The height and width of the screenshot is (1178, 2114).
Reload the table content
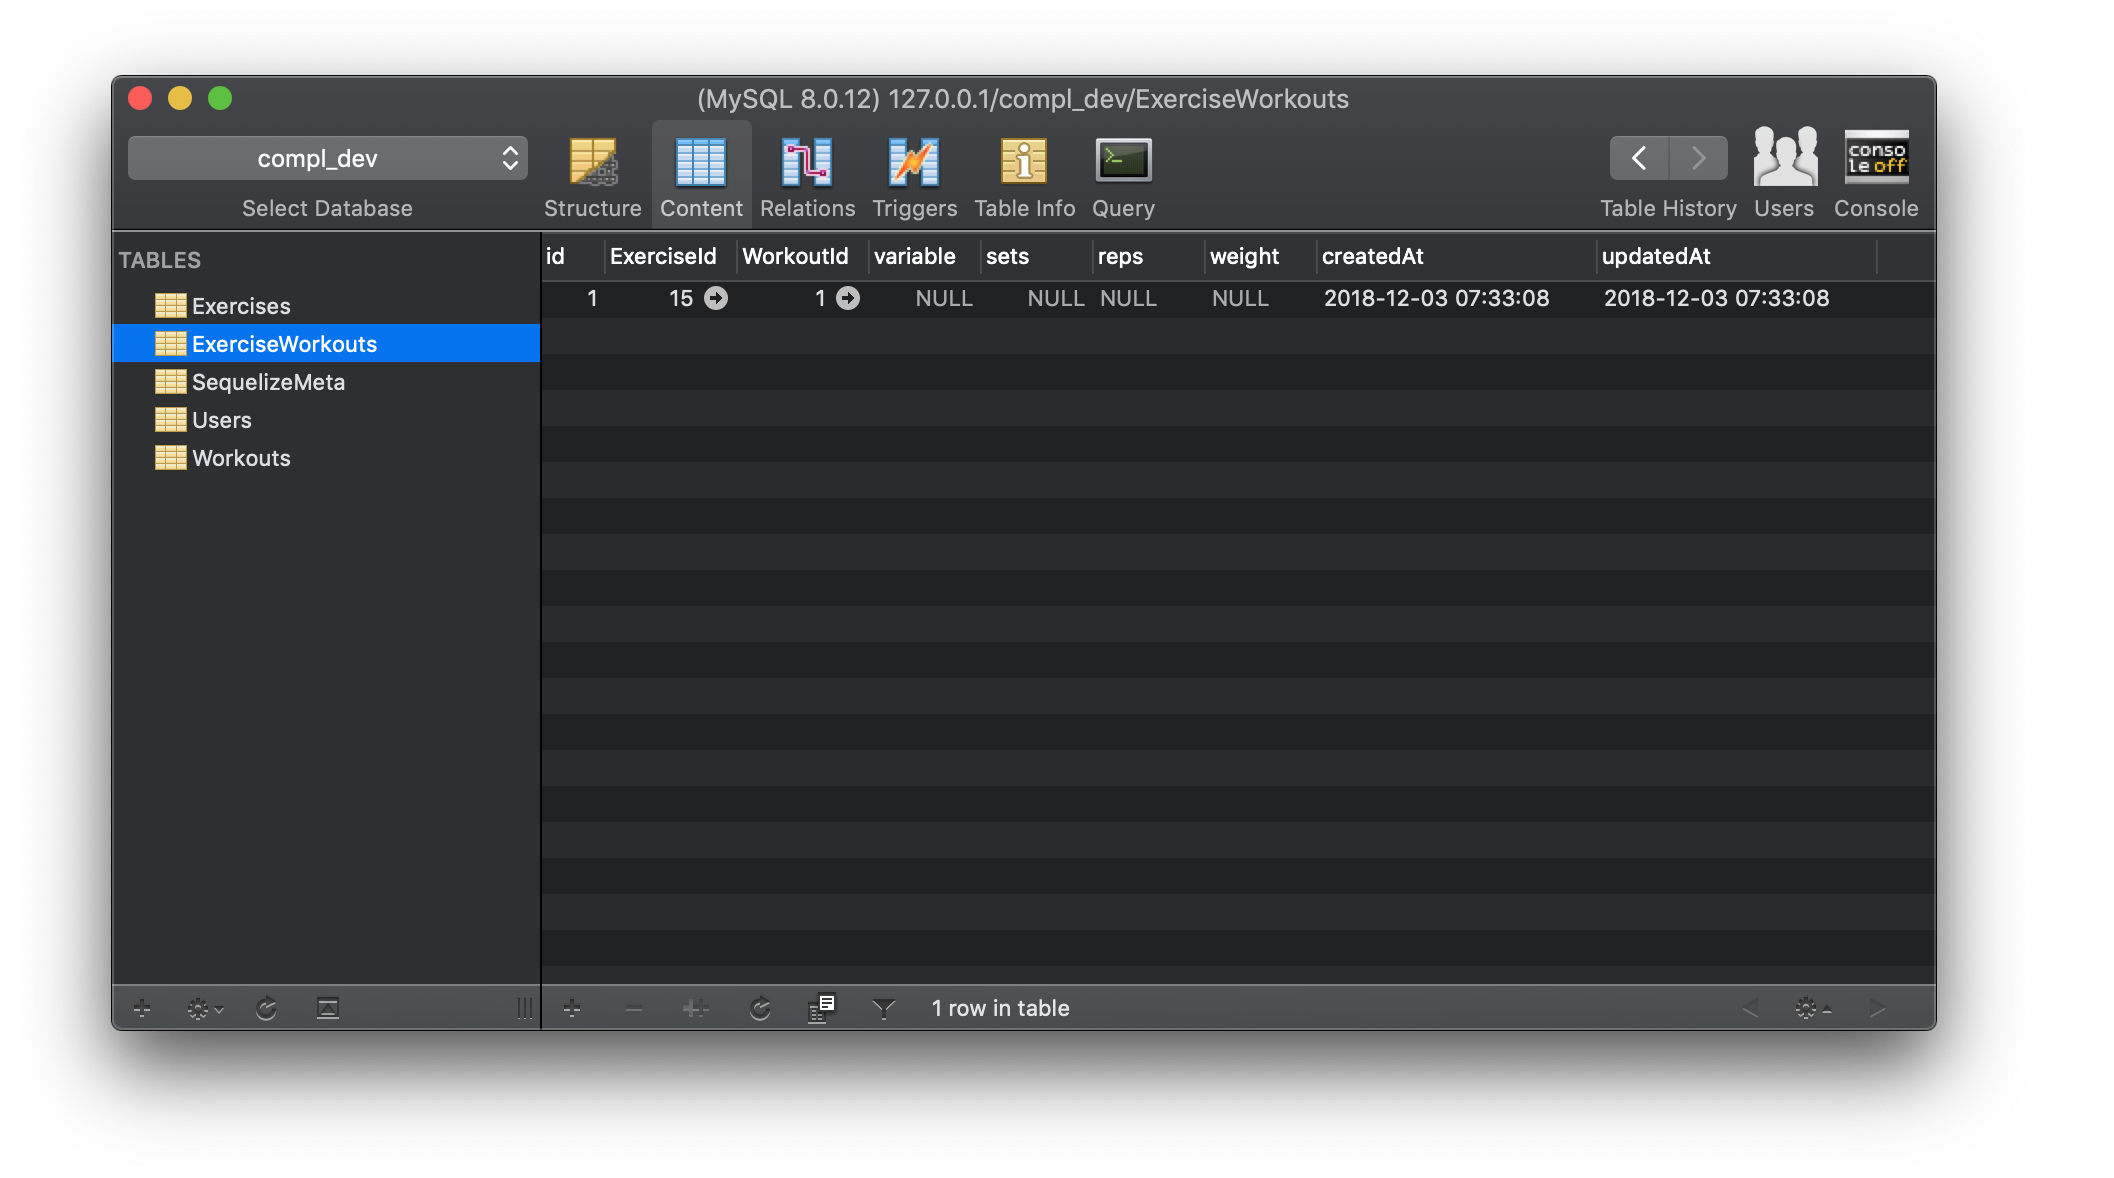point(760,1008)
